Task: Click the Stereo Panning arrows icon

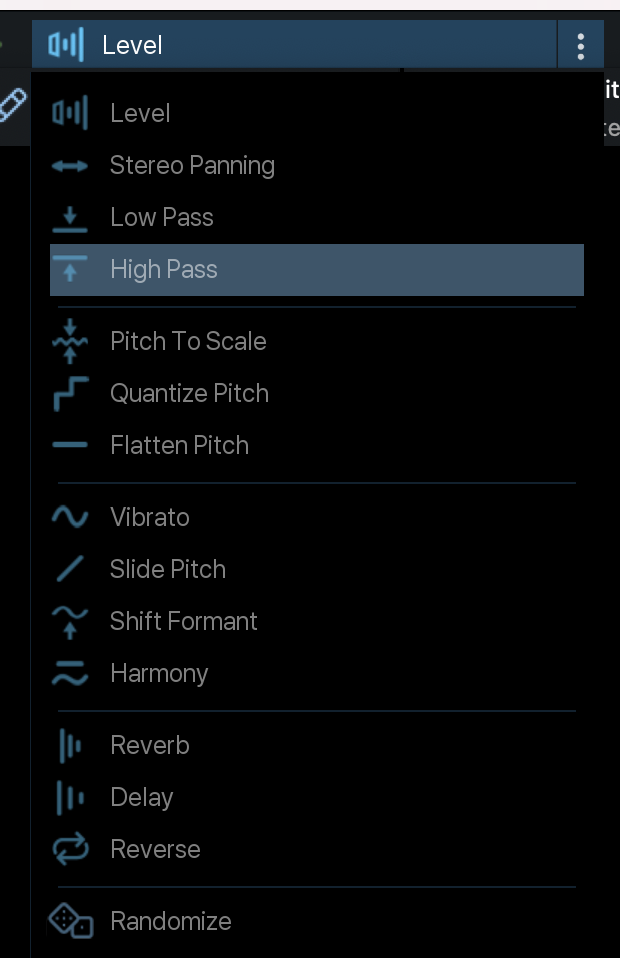Action: [69, 166]
